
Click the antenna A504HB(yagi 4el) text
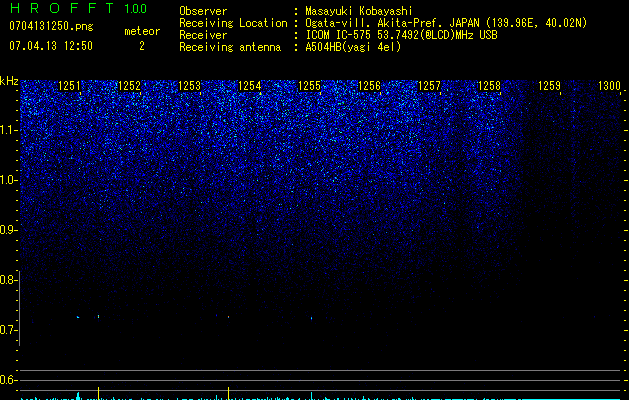pos(353,47)
